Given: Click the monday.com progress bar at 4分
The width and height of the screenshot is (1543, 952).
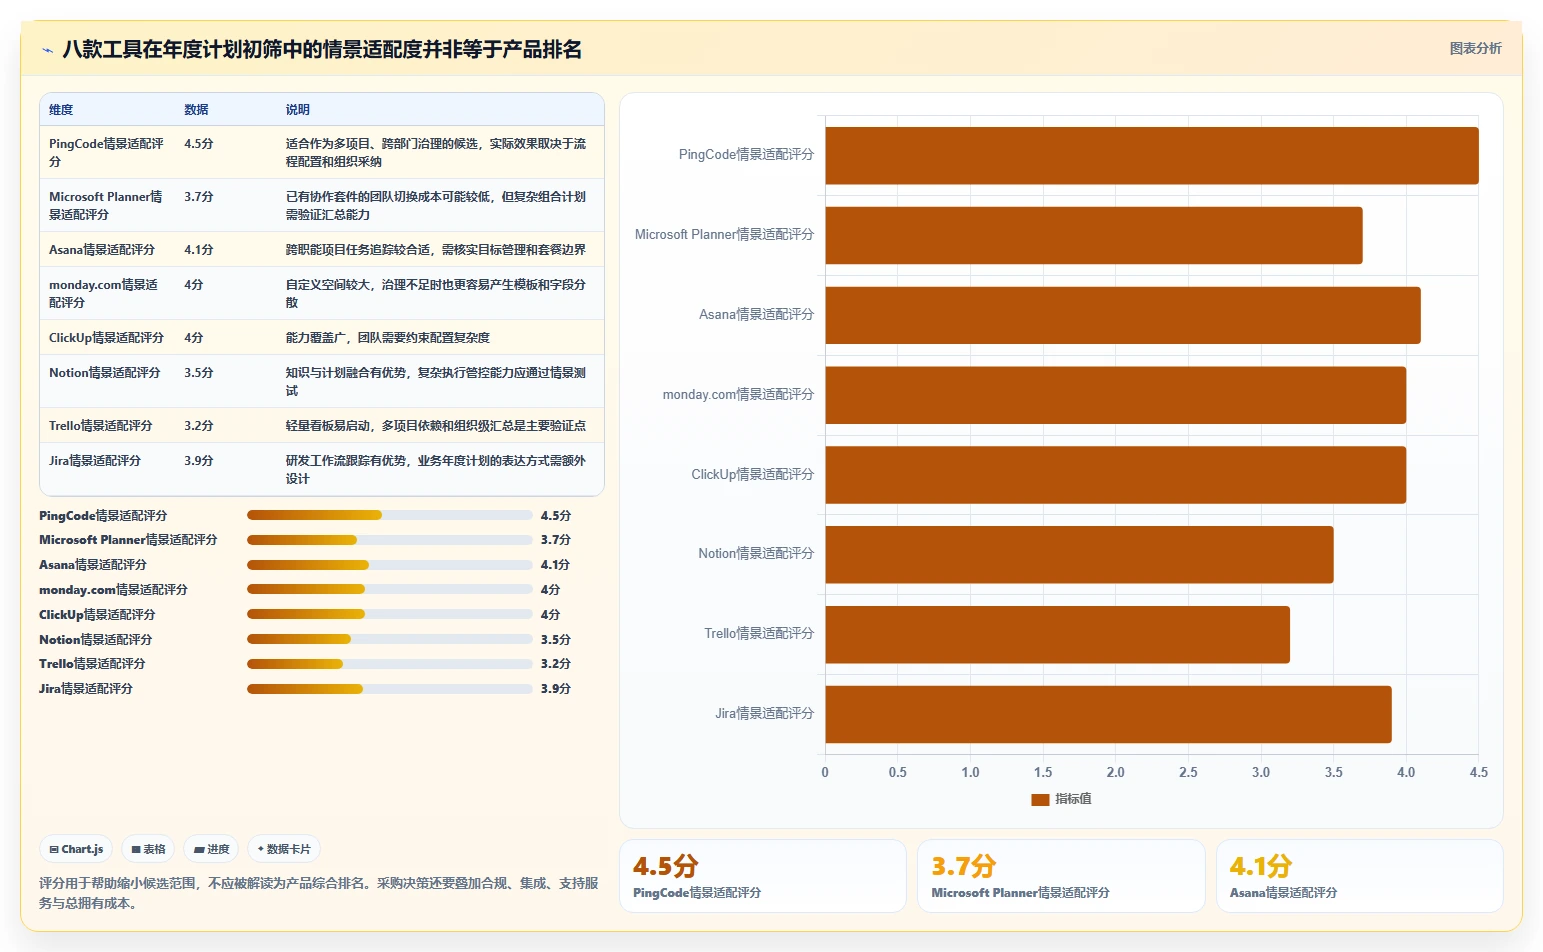Looking at the screenshot, I should 390,589.
